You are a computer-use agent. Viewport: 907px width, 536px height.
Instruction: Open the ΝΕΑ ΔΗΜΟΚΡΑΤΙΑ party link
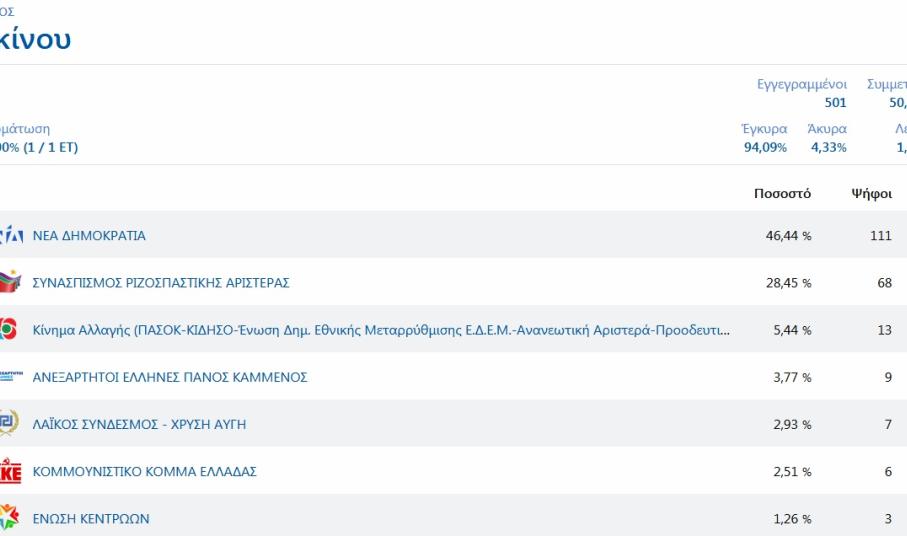(x=89, y=236)
